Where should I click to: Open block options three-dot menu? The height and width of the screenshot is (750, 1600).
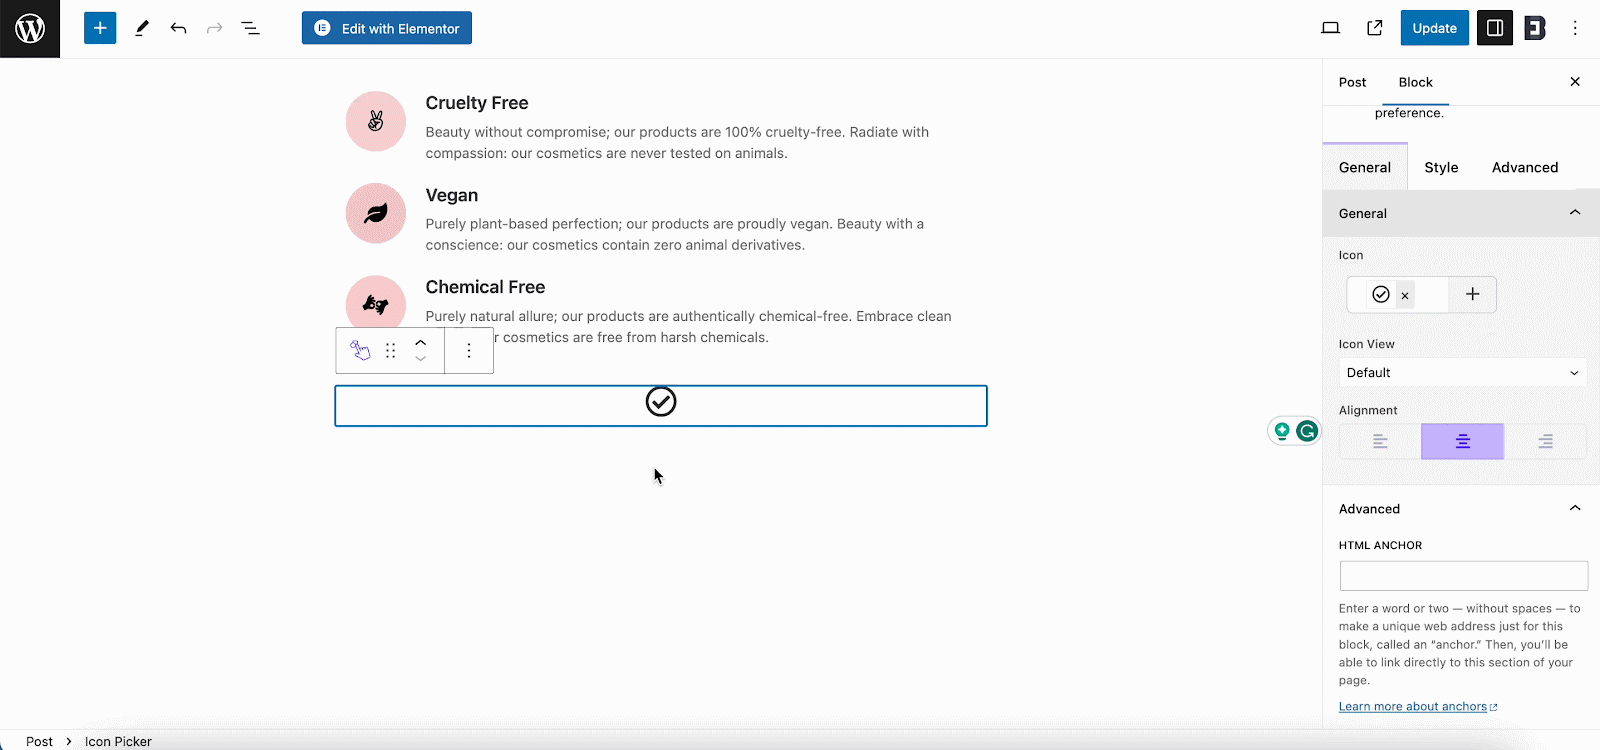click(469, 350)
